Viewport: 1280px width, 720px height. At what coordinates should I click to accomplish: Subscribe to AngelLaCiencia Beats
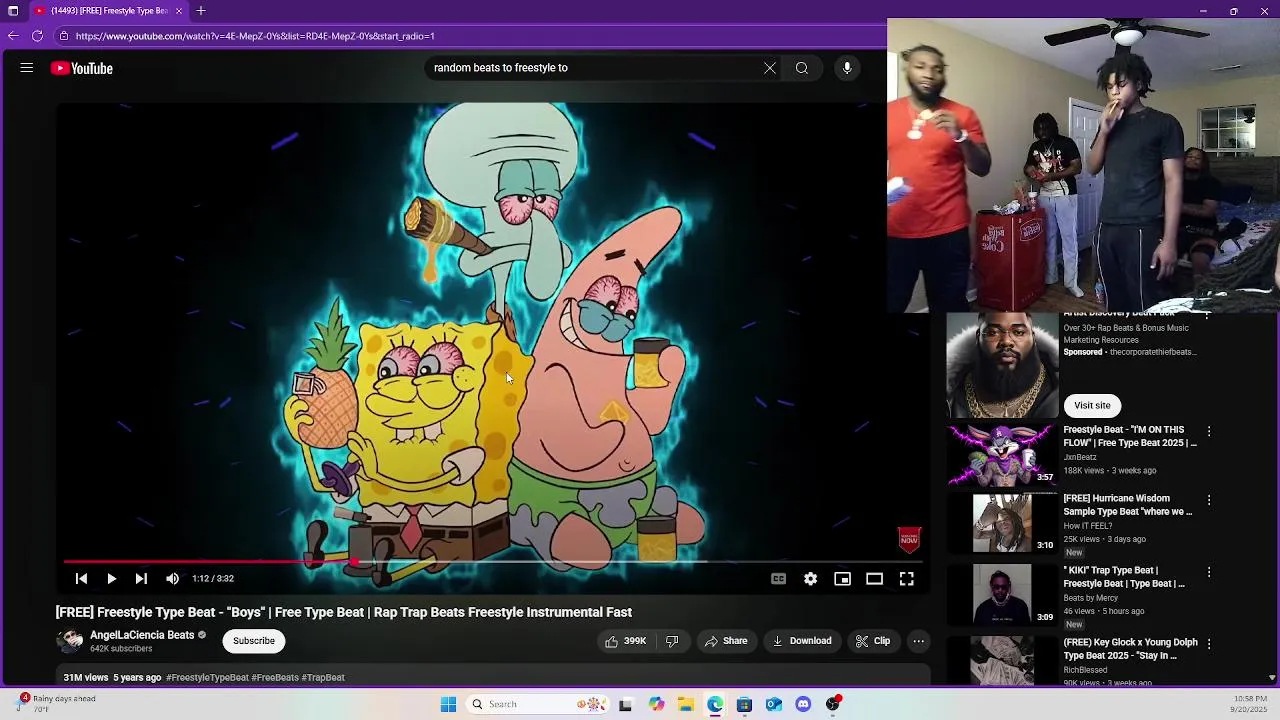pyautogui.click(x=254, y=641)
